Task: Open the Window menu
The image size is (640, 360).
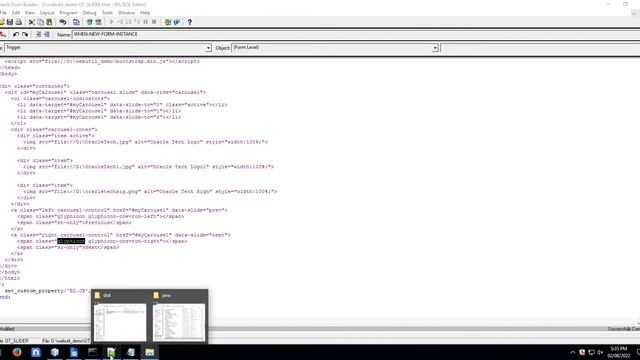Action: [126, 13]
